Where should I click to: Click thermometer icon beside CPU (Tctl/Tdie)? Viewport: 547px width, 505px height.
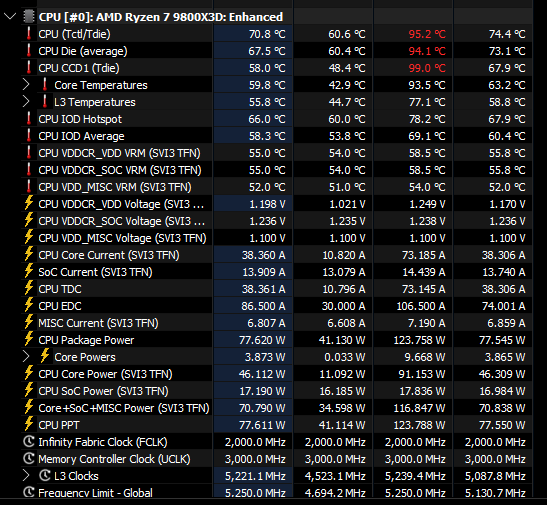coord(29,33)
